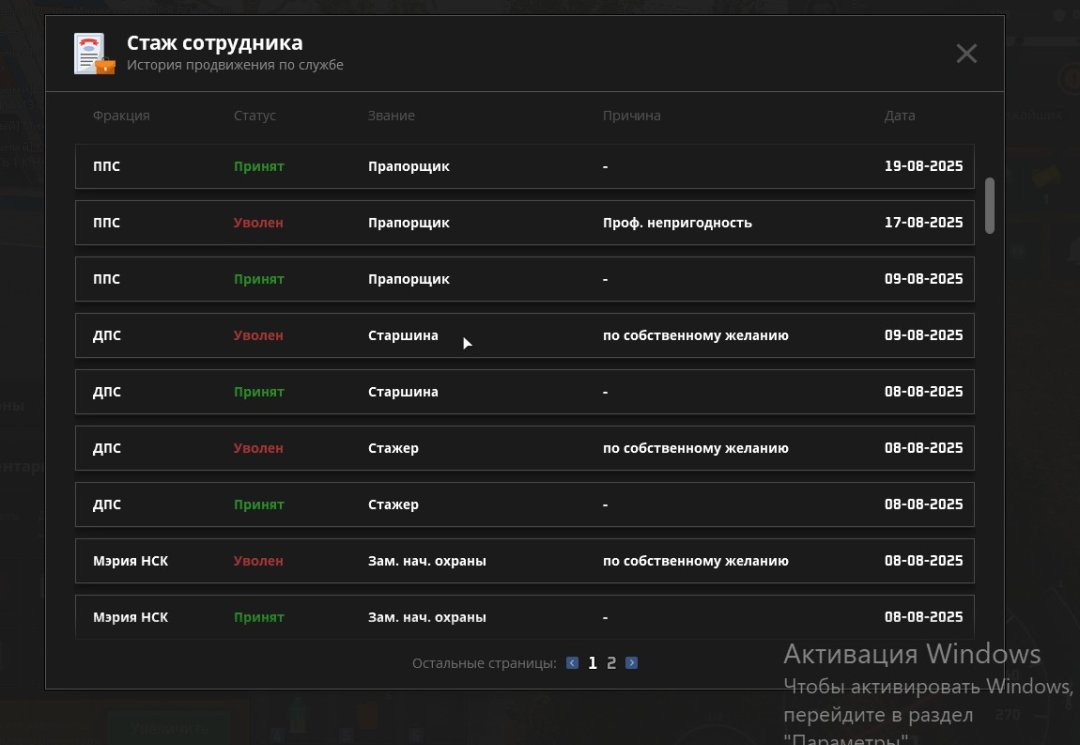
Task: Click ППС in the 19-08-2025 row
Action: [x=106, y=166]
